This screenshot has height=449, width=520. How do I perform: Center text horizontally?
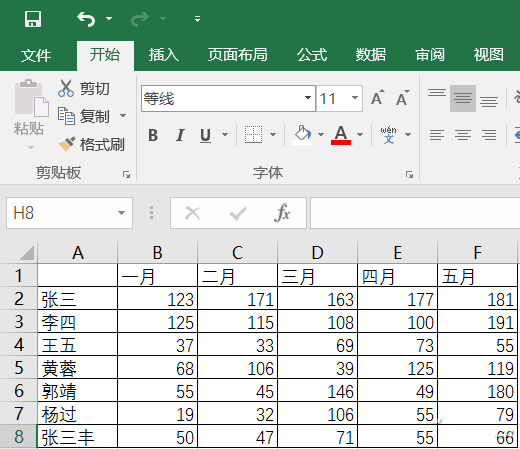point(463,135)
